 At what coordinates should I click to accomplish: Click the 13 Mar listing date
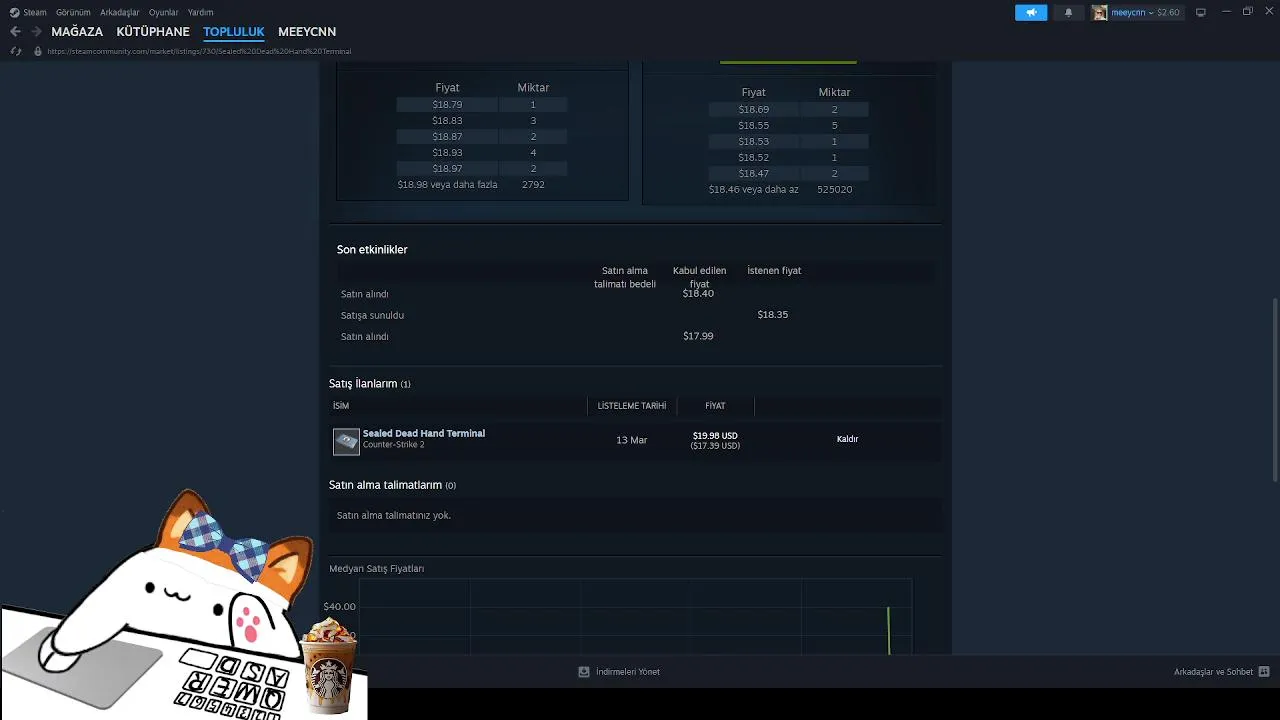coord(632,440)
